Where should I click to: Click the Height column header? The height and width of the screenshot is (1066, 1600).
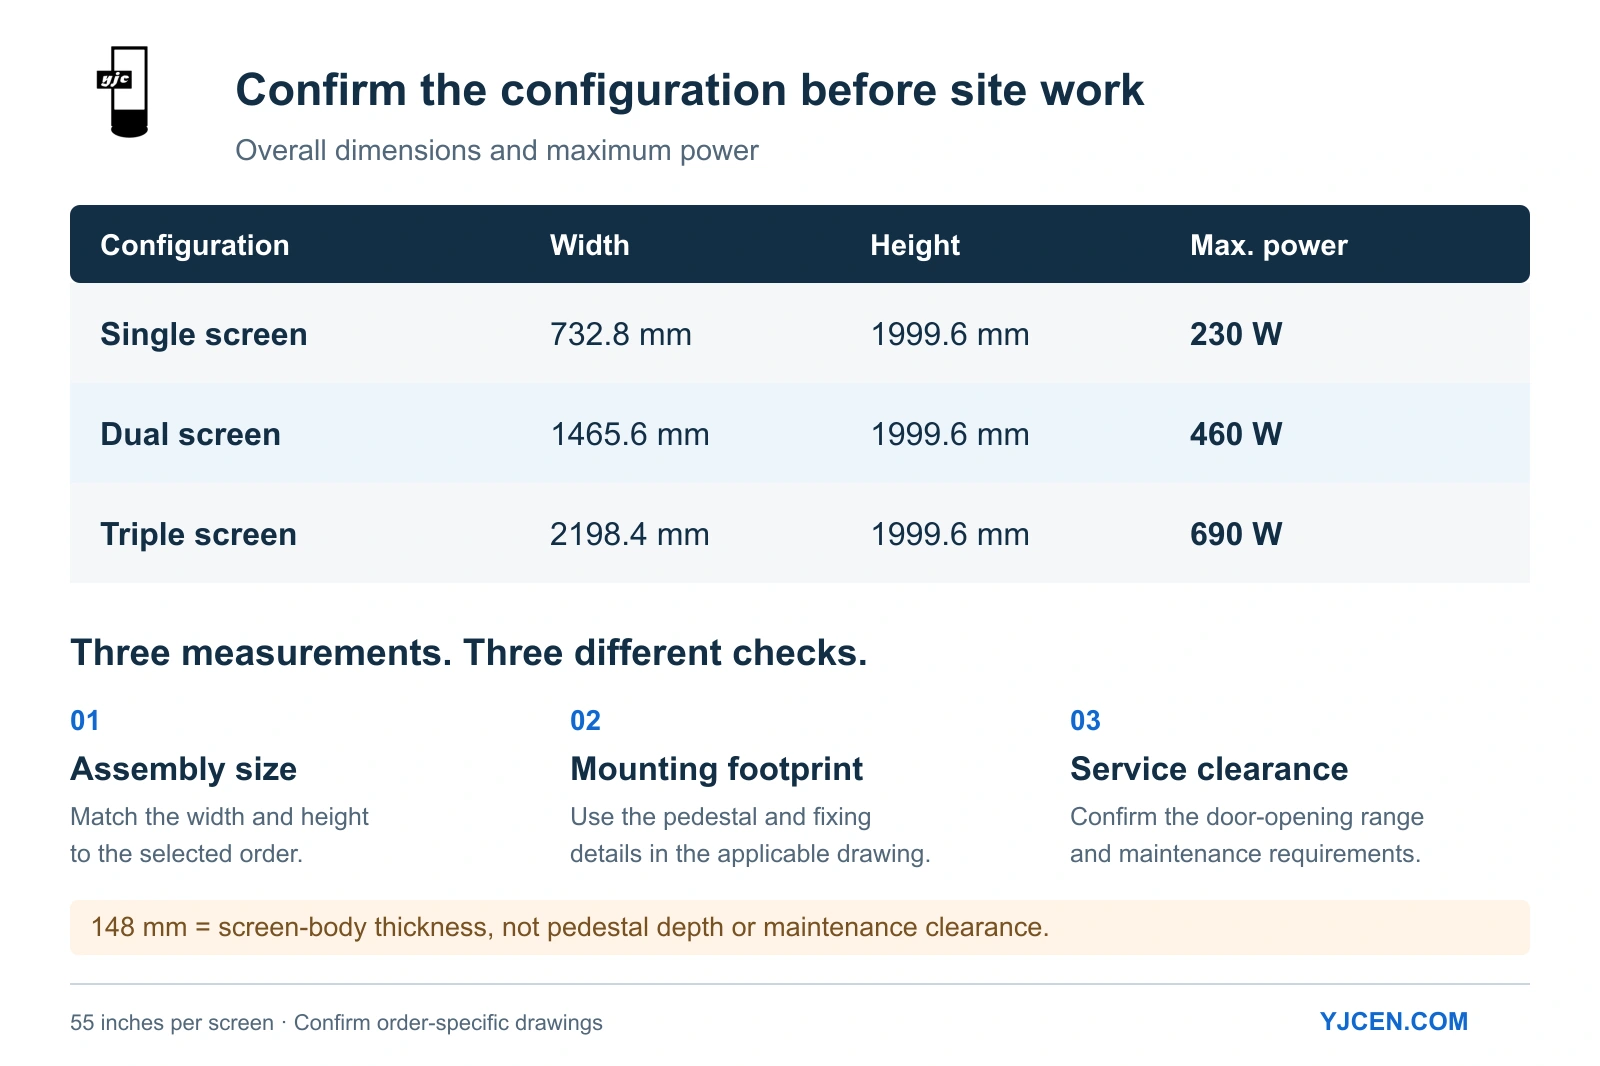[x=915, y=245]
